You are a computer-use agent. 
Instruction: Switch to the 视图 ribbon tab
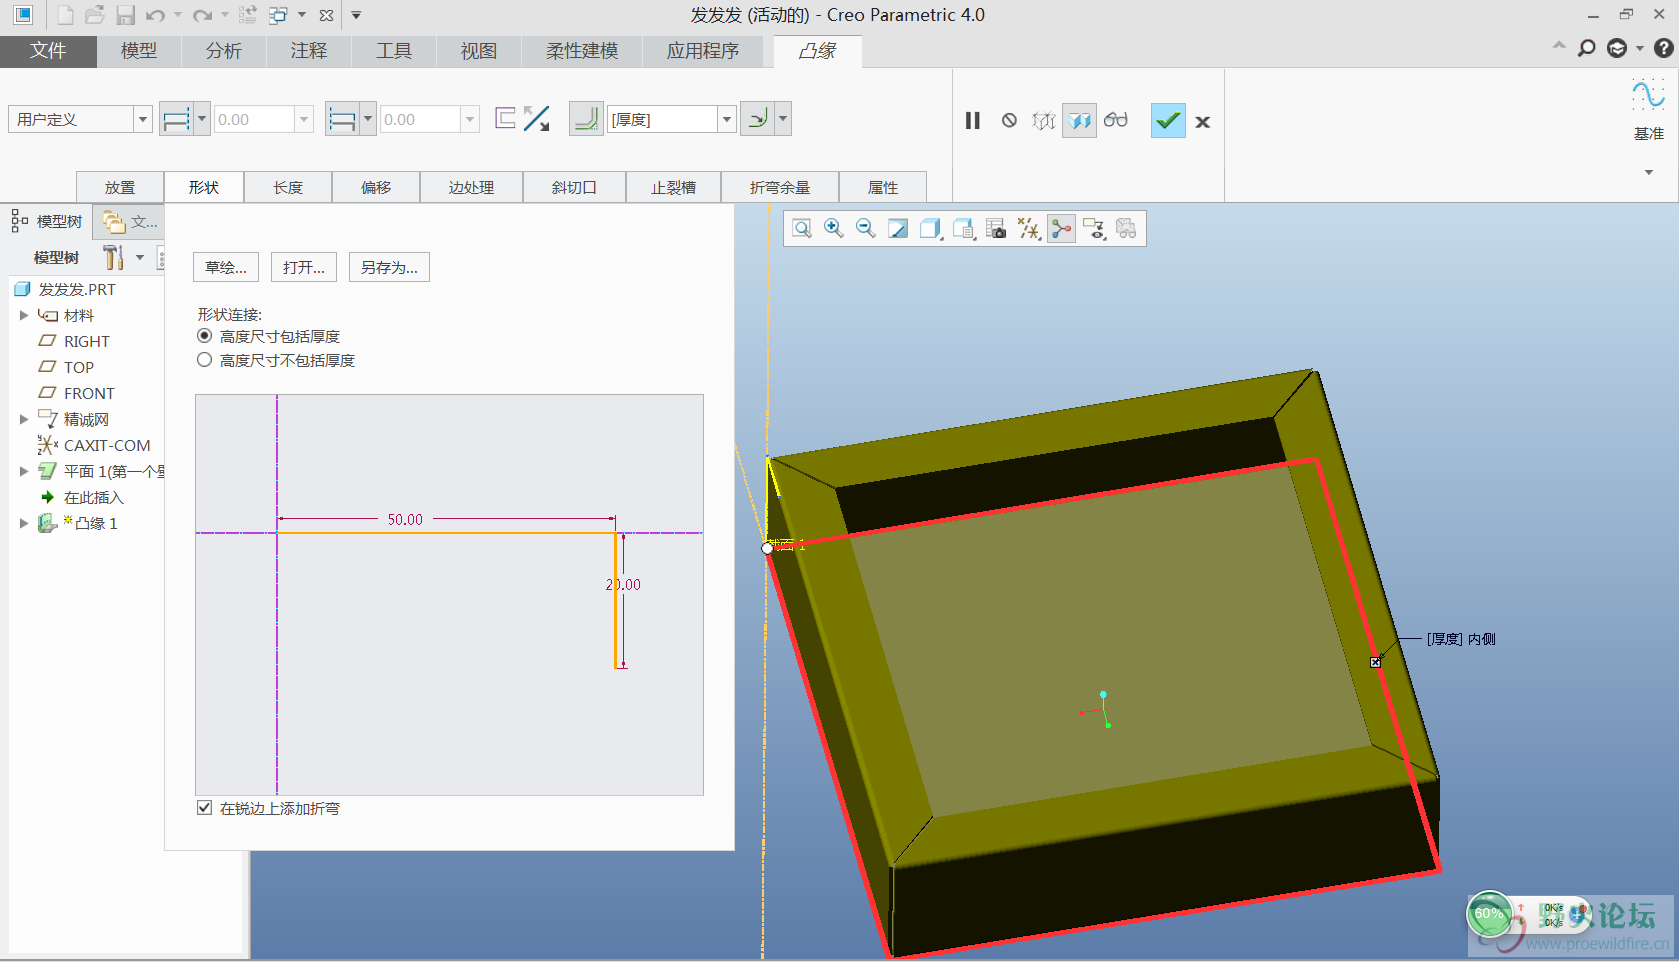(478, 51)
